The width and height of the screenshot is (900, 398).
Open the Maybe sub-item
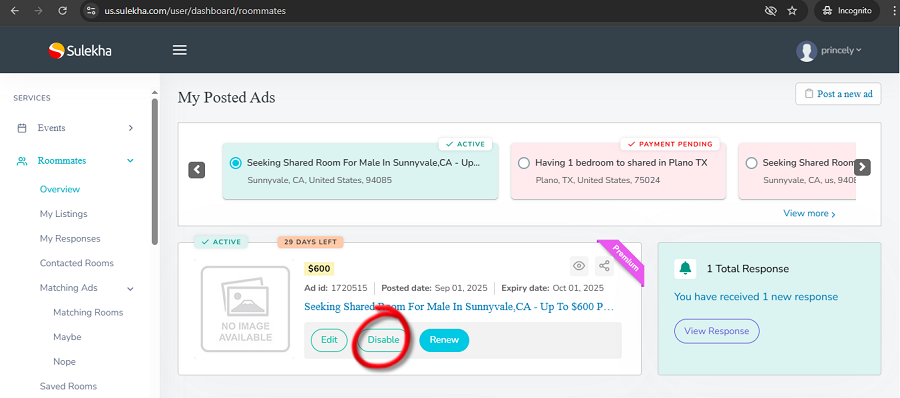click(67, 337)
